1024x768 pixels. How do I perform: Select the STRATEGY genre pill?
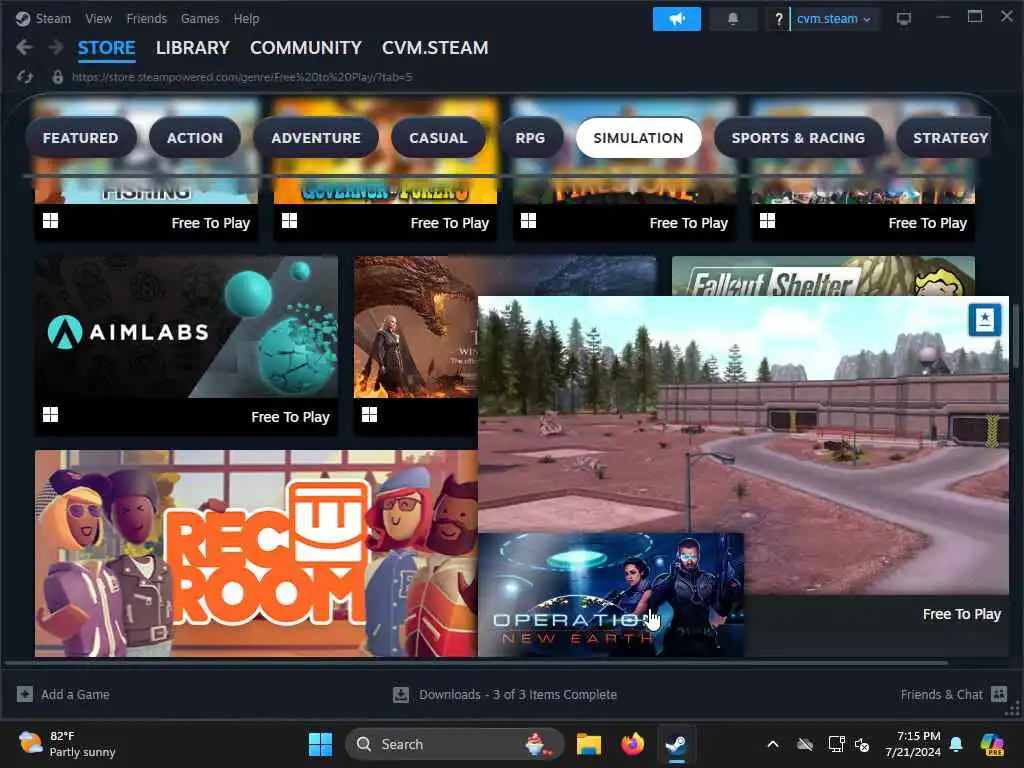tap(944, 138)
